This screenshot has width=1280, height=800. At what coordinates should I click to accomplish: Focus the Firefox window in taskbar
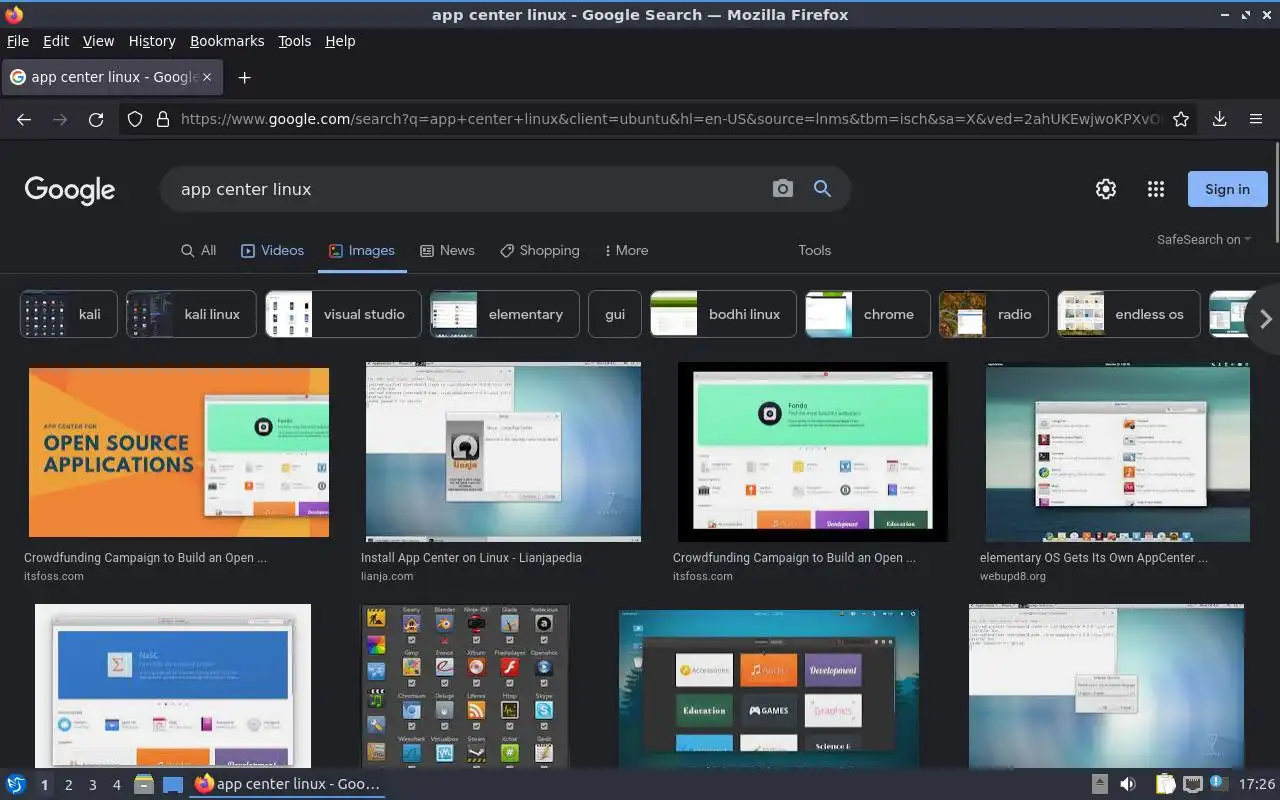(288, 784)
